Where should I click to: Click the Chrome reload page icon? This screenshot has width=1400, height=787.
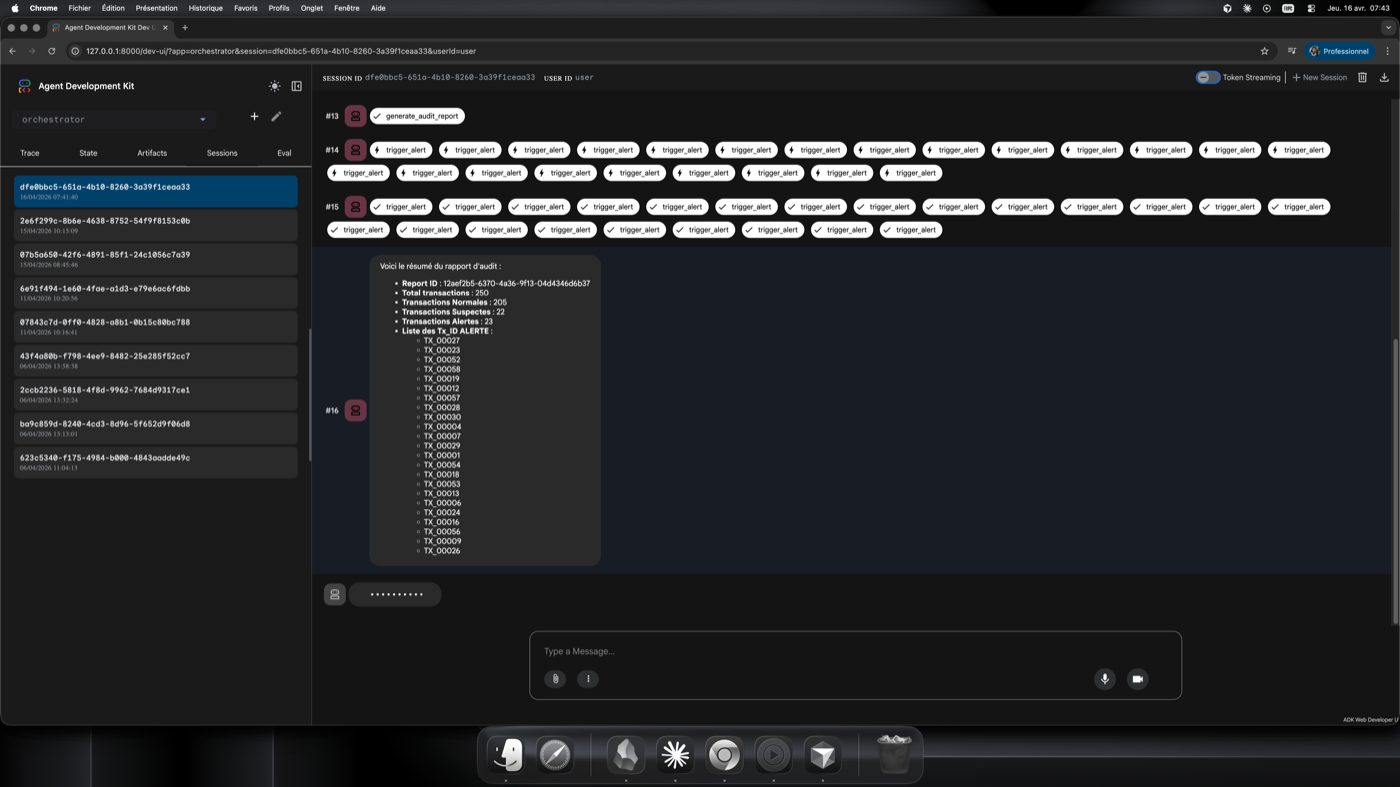click(x=52, y=51)
